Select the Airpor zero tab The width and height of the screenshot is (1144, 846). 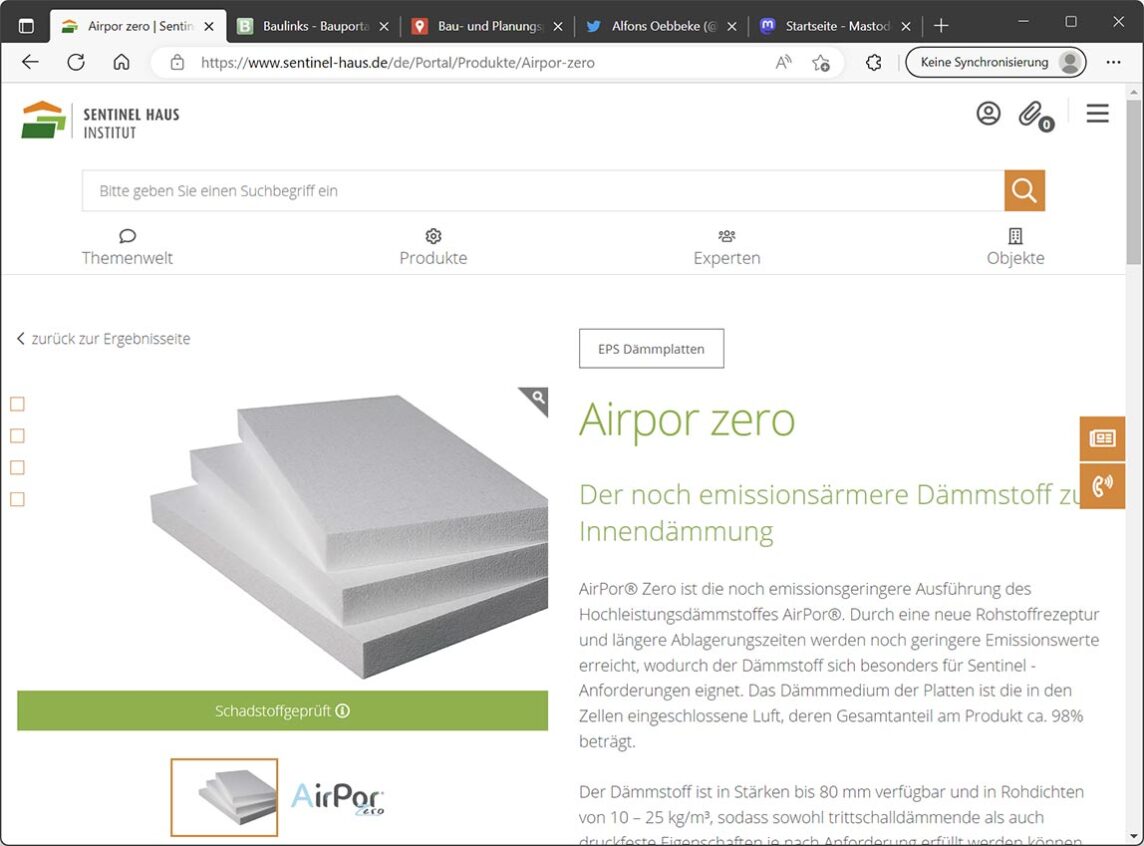(139, 26)
